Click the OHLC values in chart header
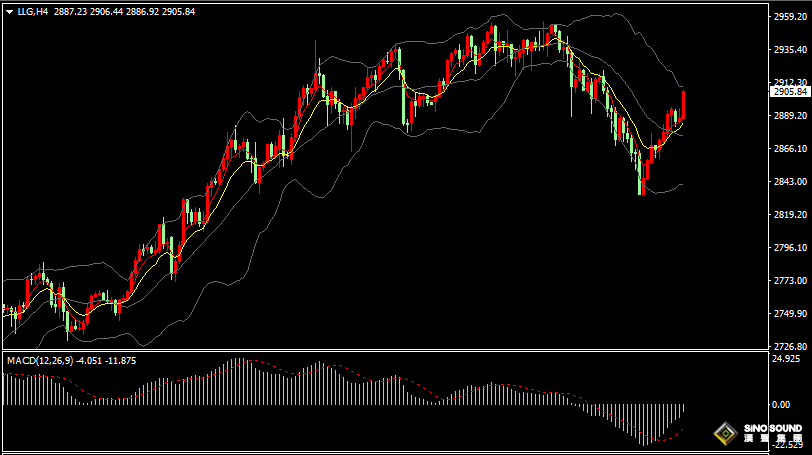The image size is (812, 455). (124, 12)
